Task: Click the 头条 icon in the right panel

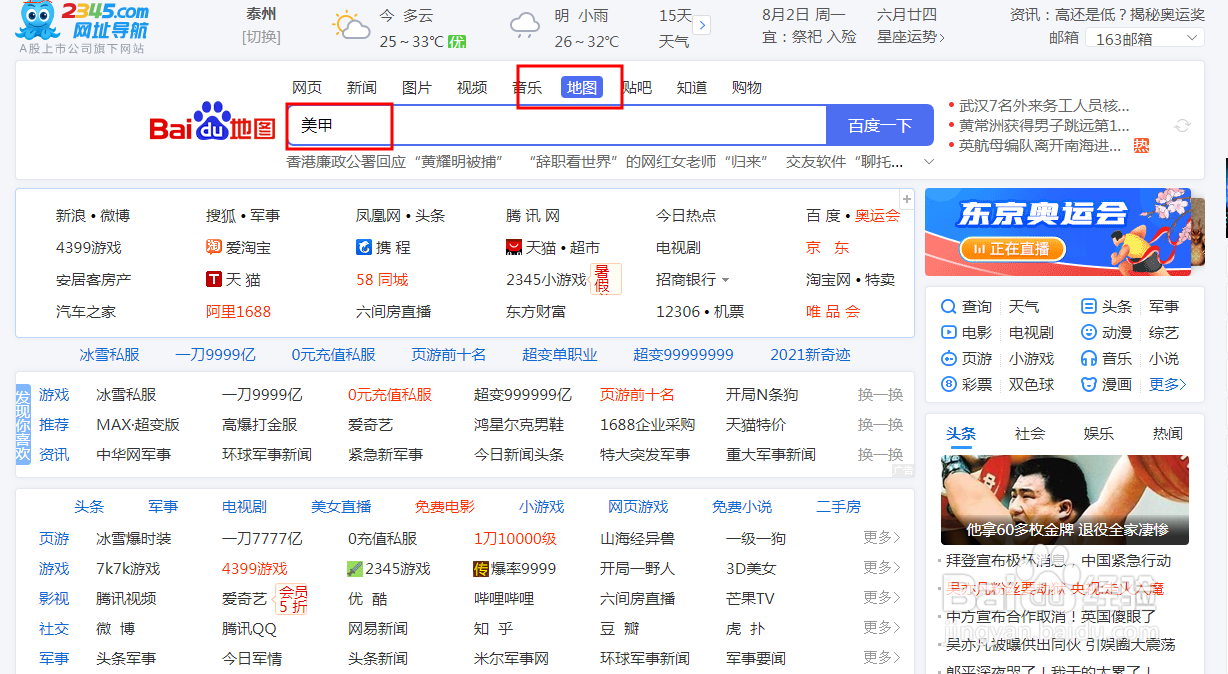Action: tap(1089, 306)
